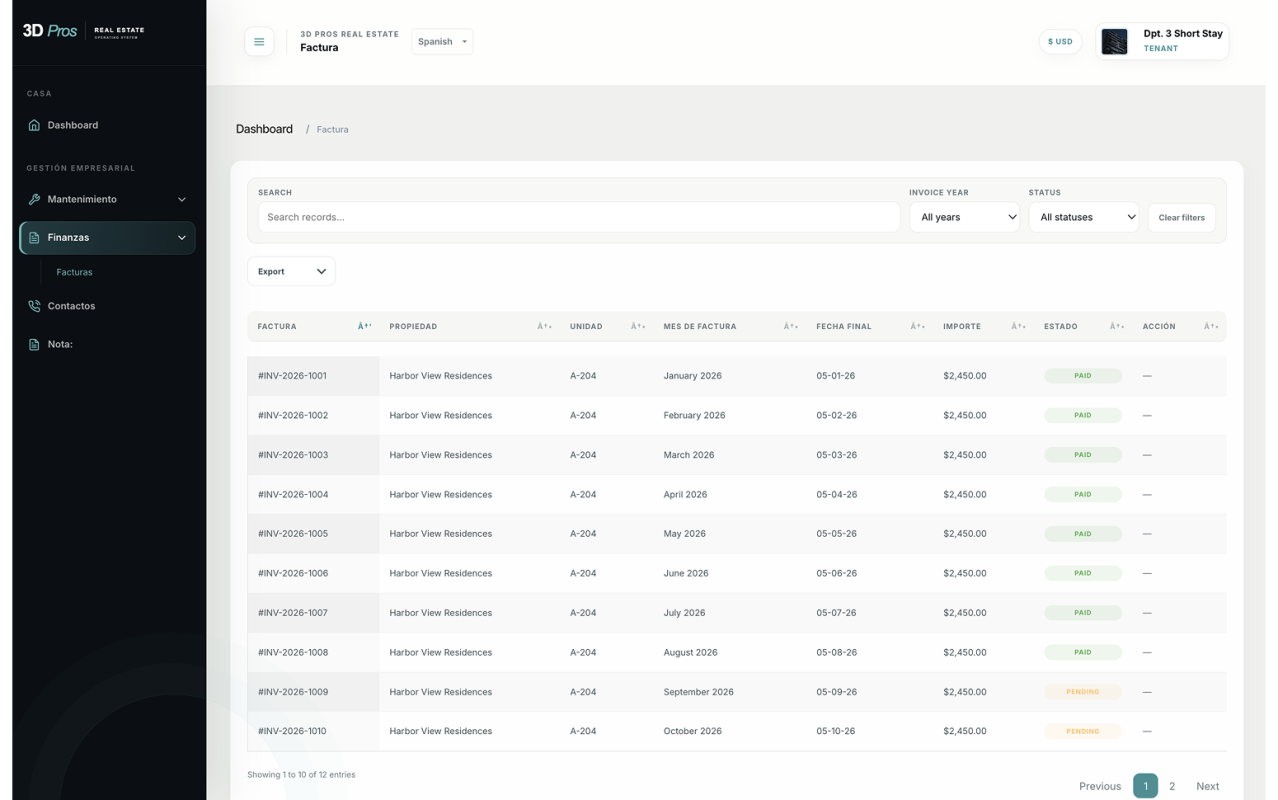Open the Status filter dropdown
The width and height of the screenshot is (1278, 800).
1084,217
